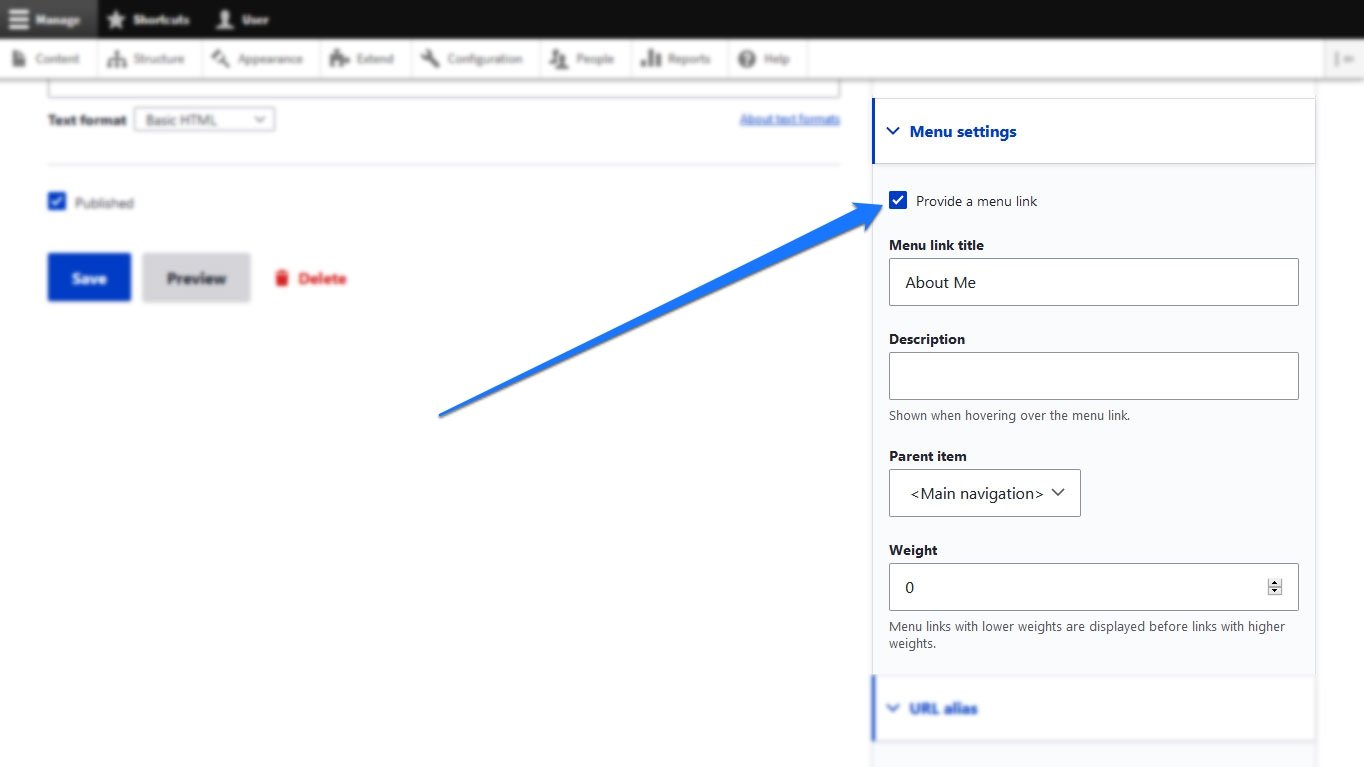Open the User account menu
Image resolution: width=1364 pixels, height=767 pixels.
point(242,19)
